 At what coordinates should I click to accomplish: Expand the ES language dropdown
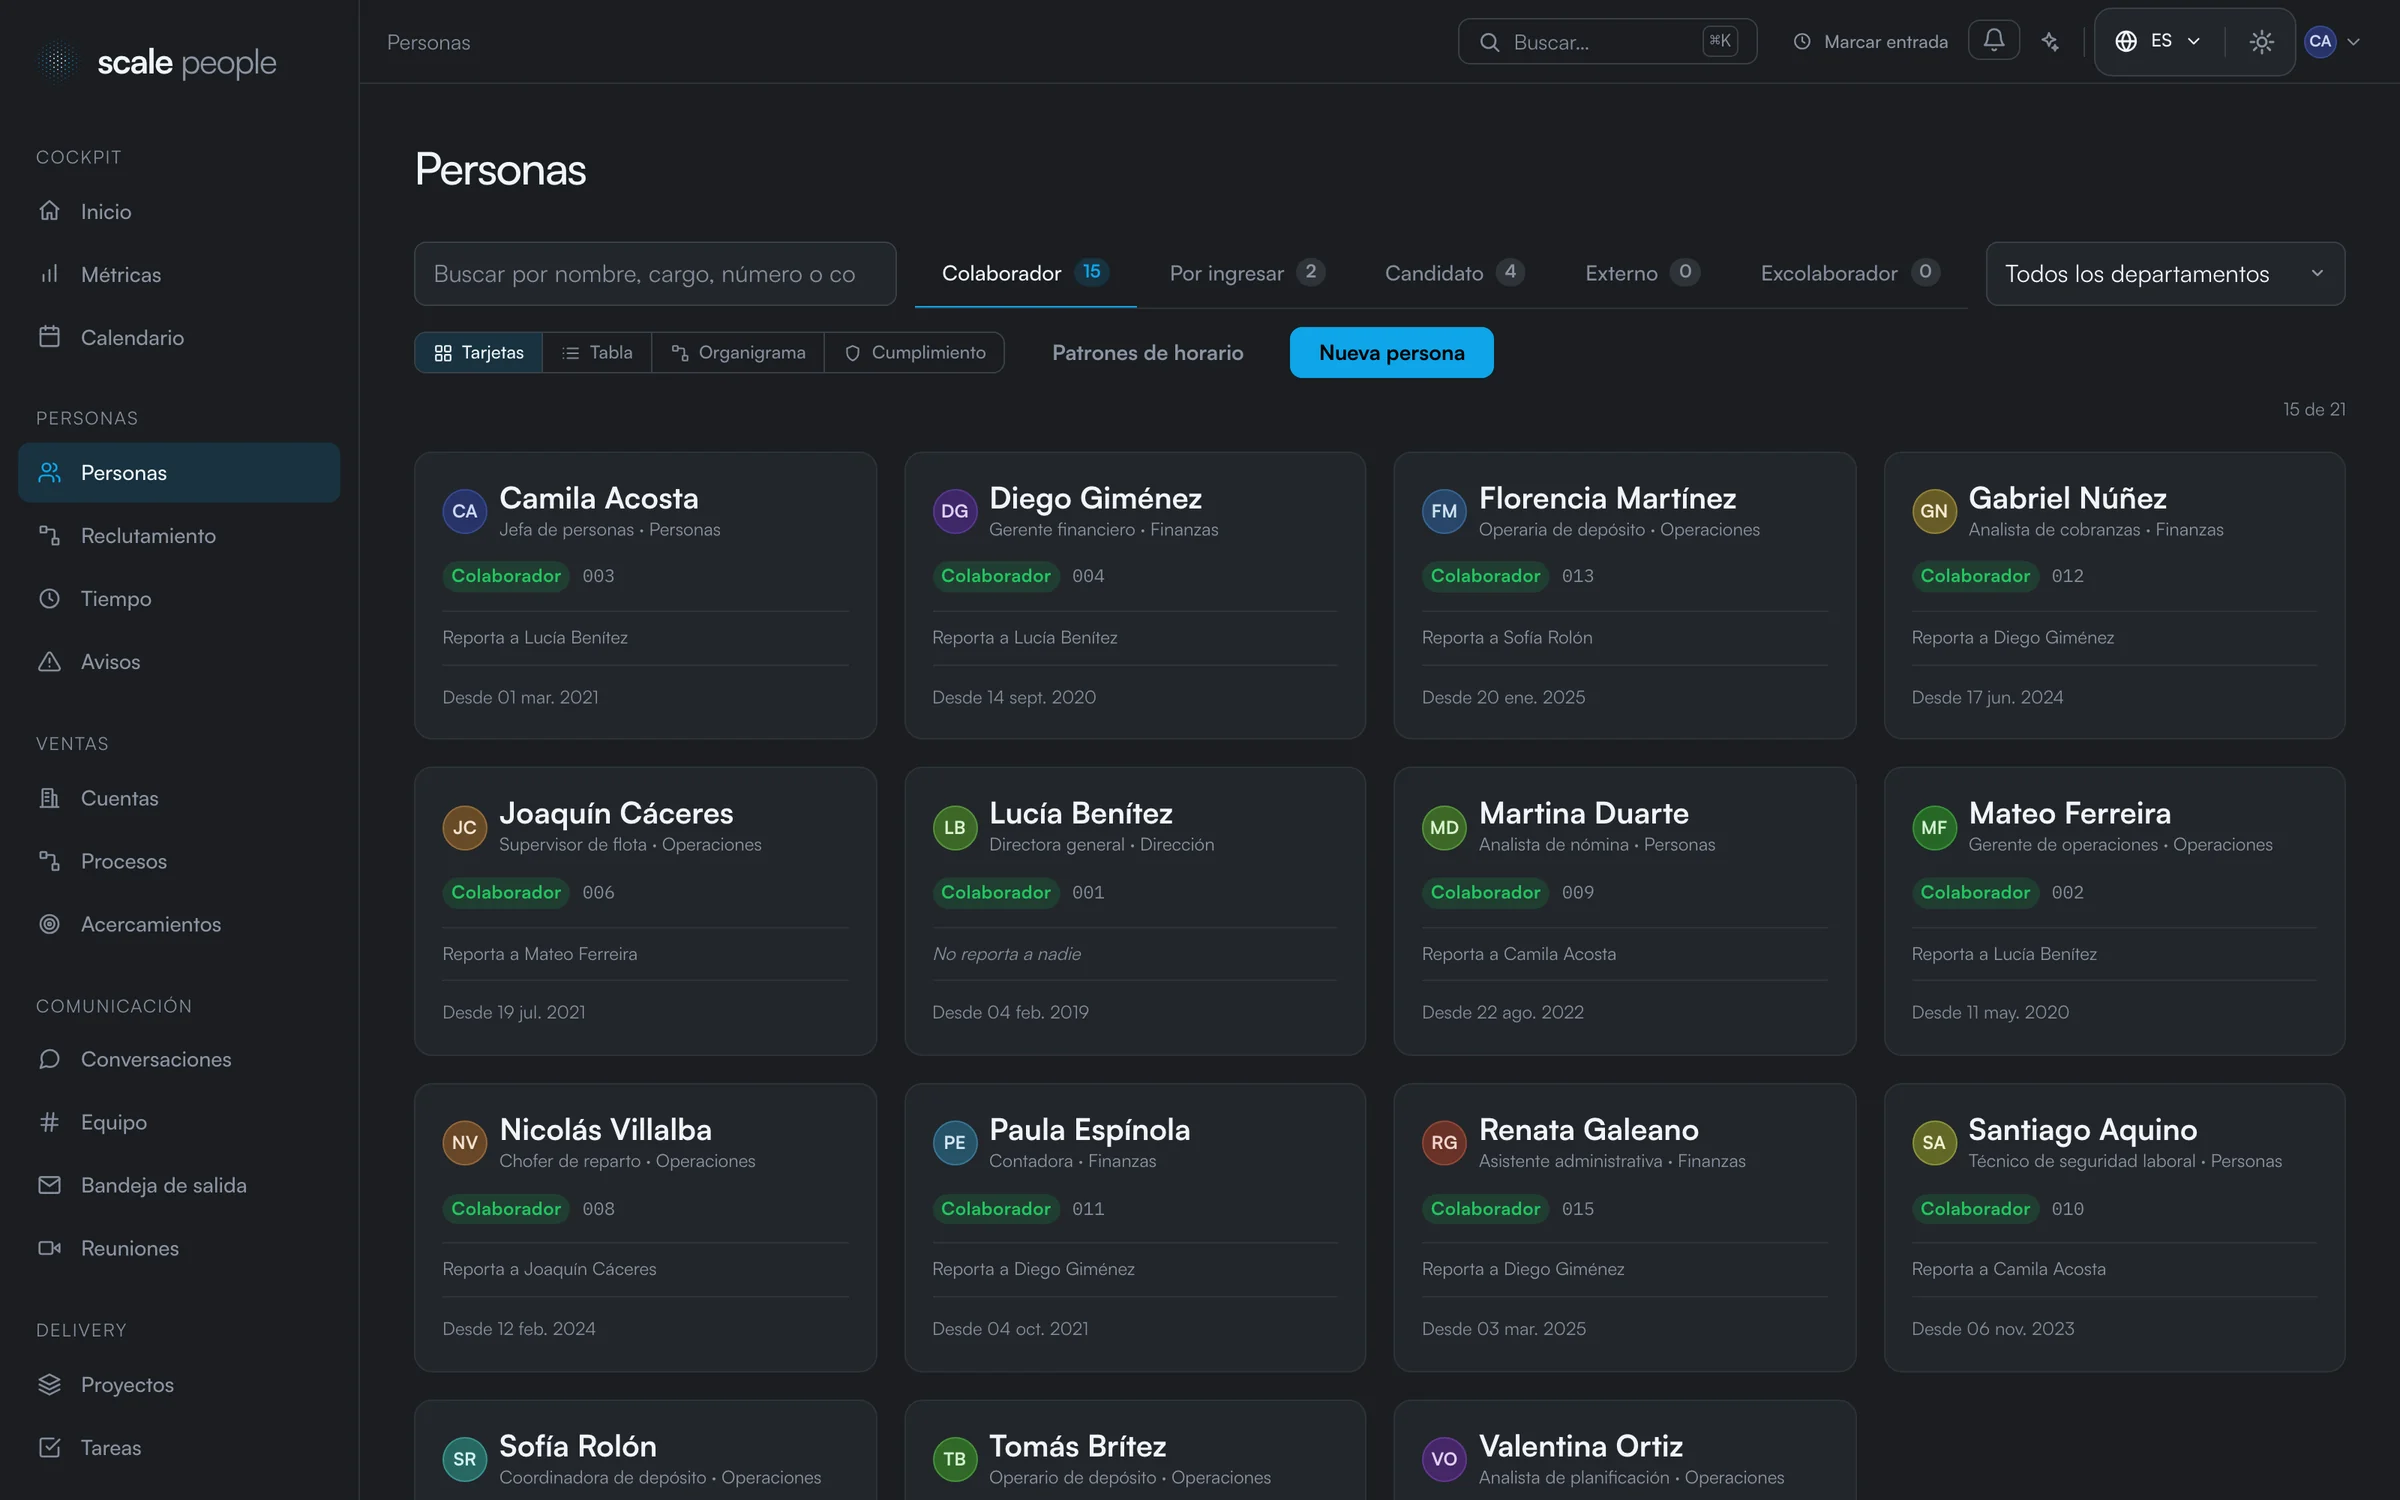click(x=2158, y=41)
